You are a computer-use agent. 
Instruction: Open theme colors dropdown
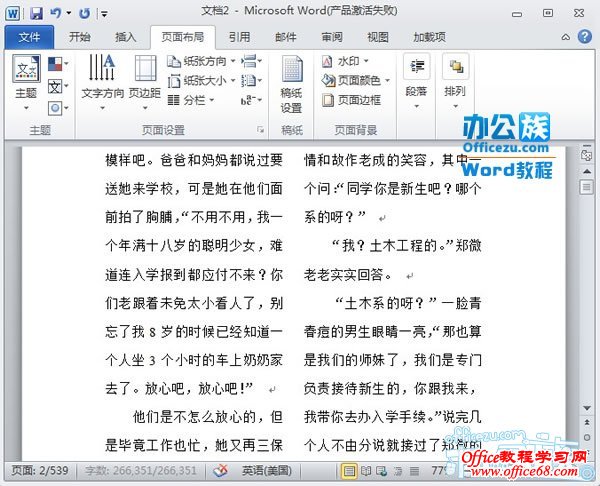(x=58, y=64)
